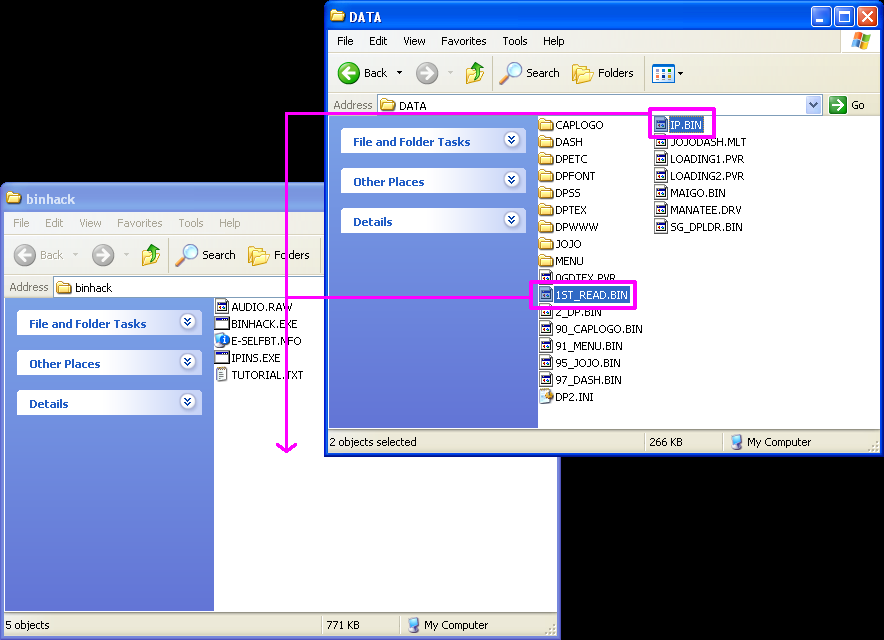Open Favorites menu in DATA window

463,41
